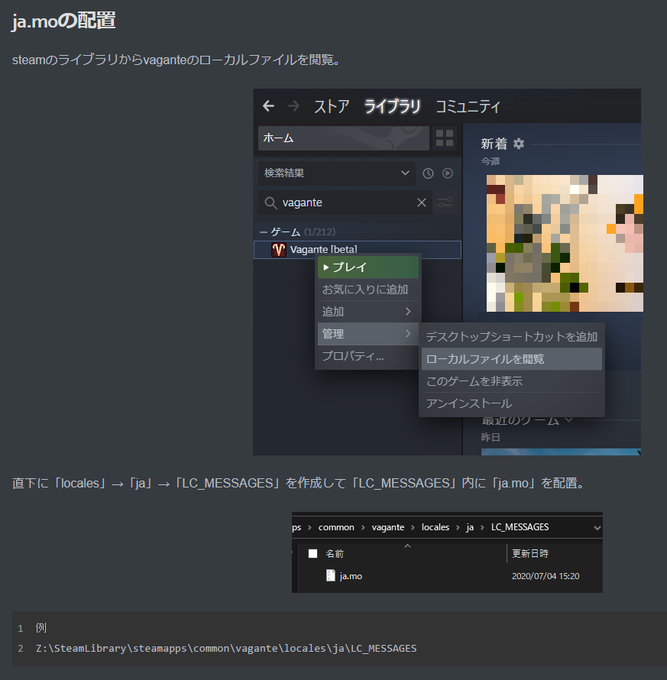Open the ストア tab
The width and height of the screenshot is (667, 680).
[x=331, y=107]
